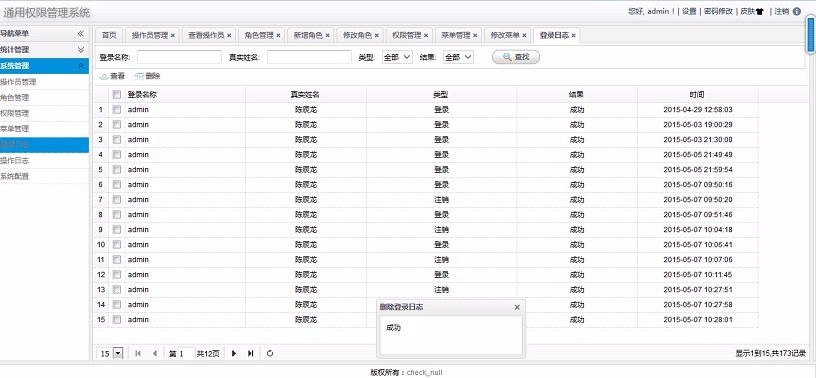Check the row 15 checkbox
Image resolution: width=816 pixels, height=378 pixels.
pos(117,319)
